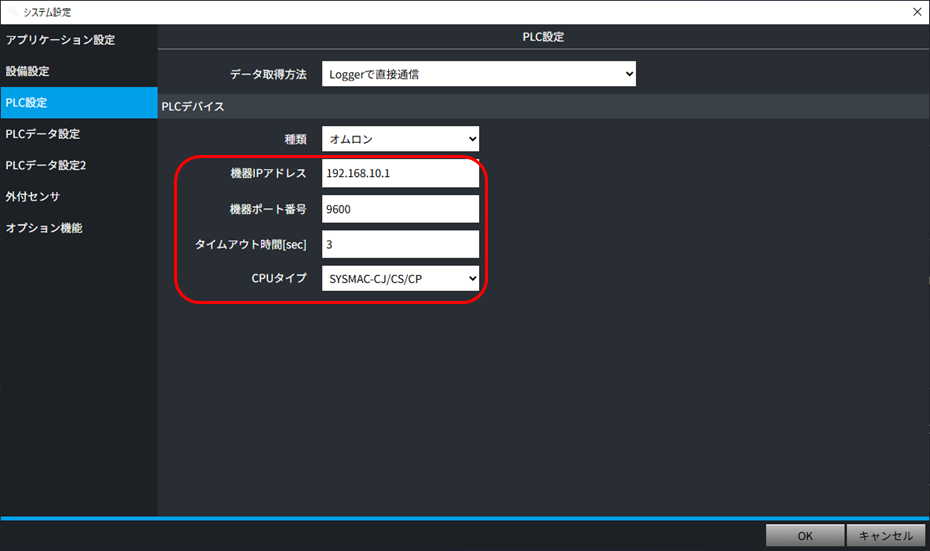
Task: Expand the CPUタイプ combo box
Action: pos(400,278)
